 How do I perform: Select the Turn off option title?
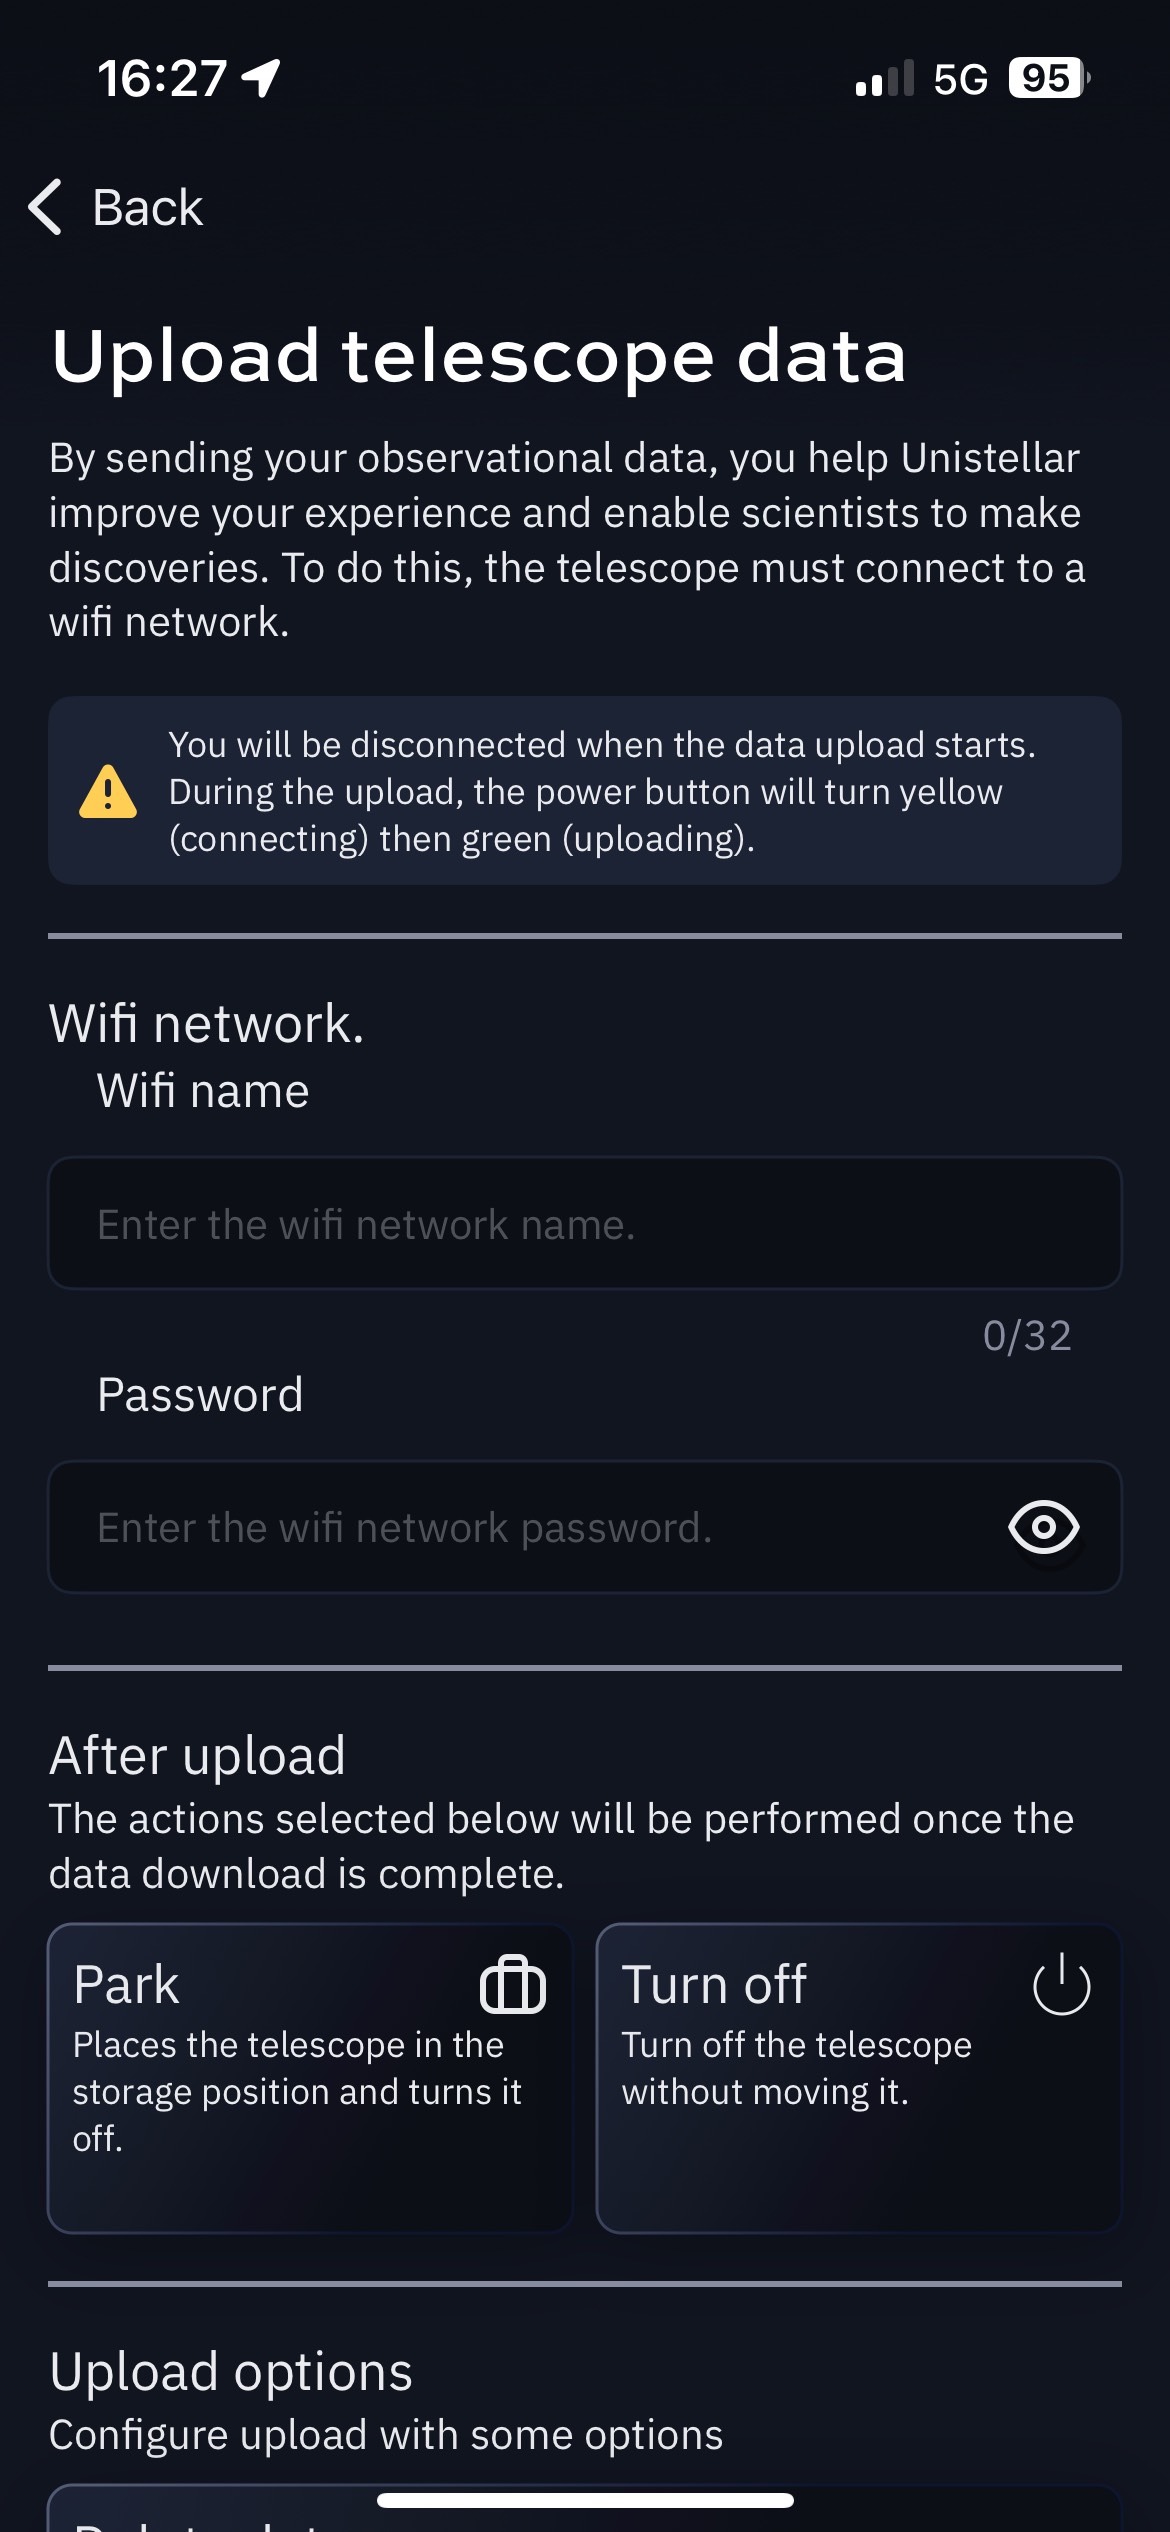[714, 1985]
